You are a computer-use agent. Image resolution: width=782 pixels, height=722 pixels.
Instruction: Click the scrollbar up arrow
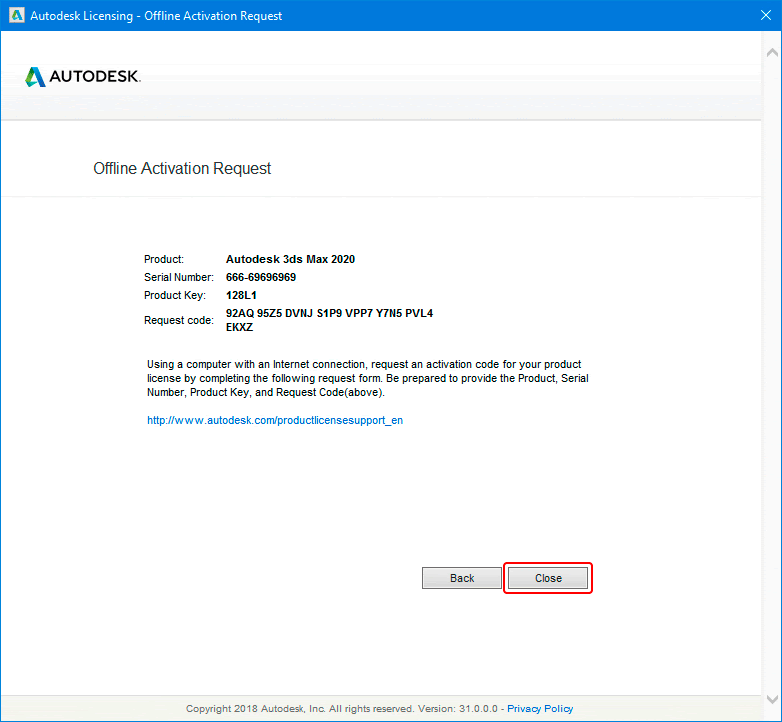pyautogui.click(x=772, y=52)
